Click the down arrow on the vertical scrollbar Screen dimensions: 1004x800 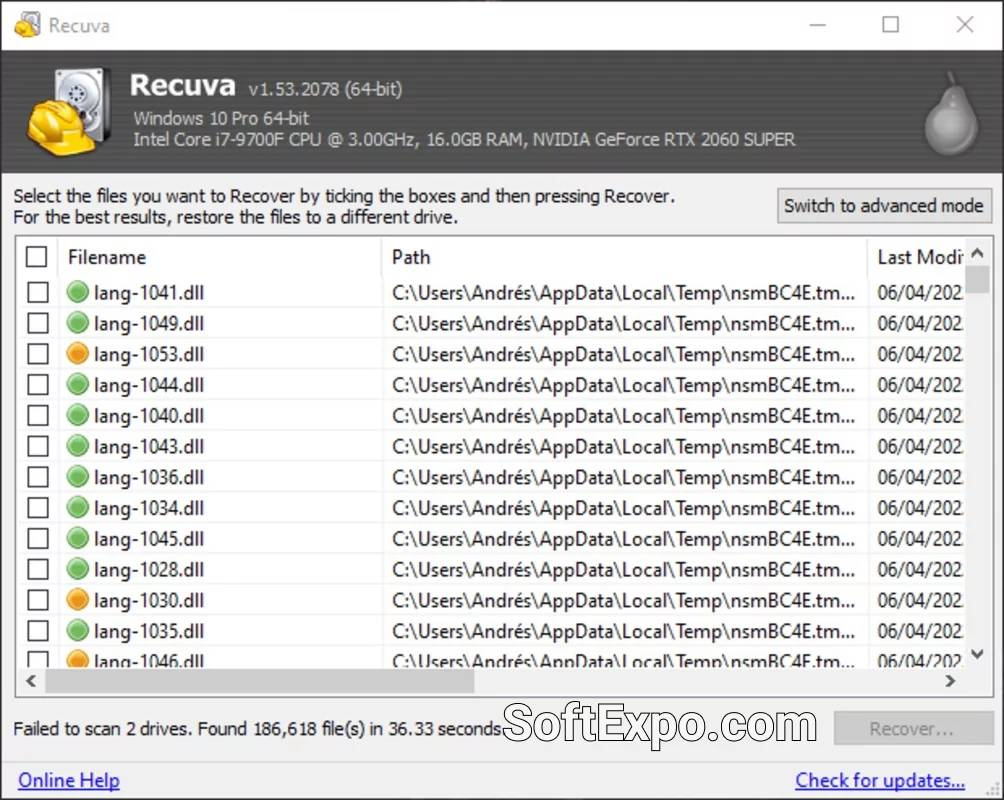pyautogui.click(x=976, y=654)
